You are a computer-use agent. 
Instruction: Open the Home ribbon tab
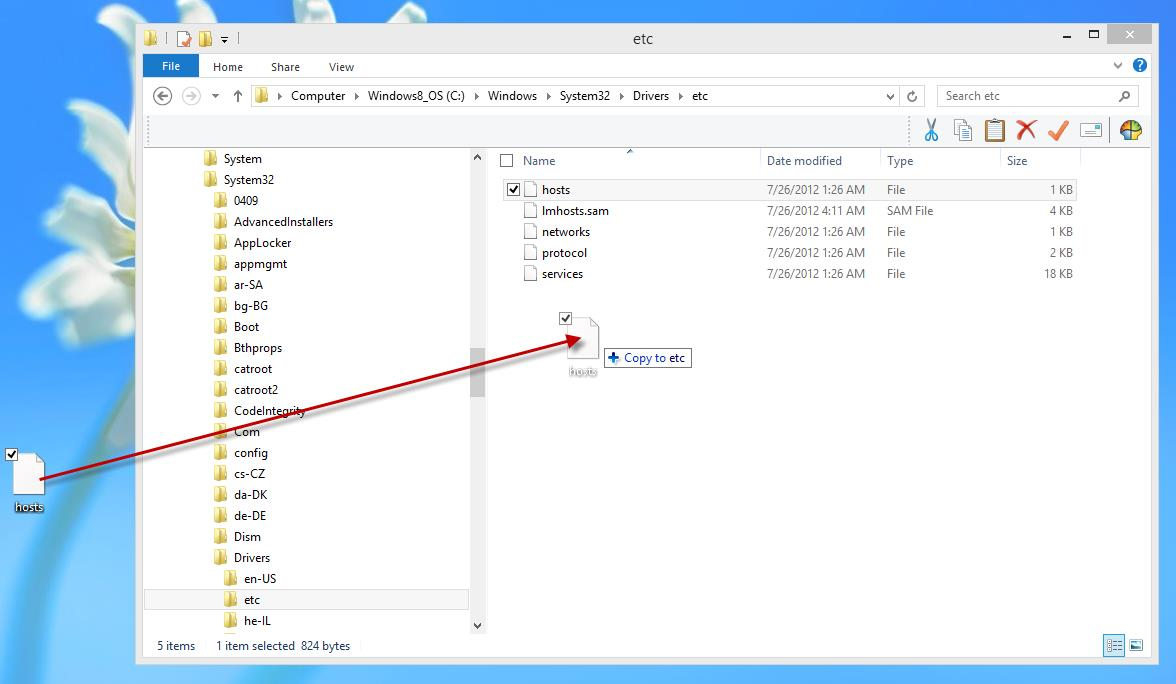[228, 67]
